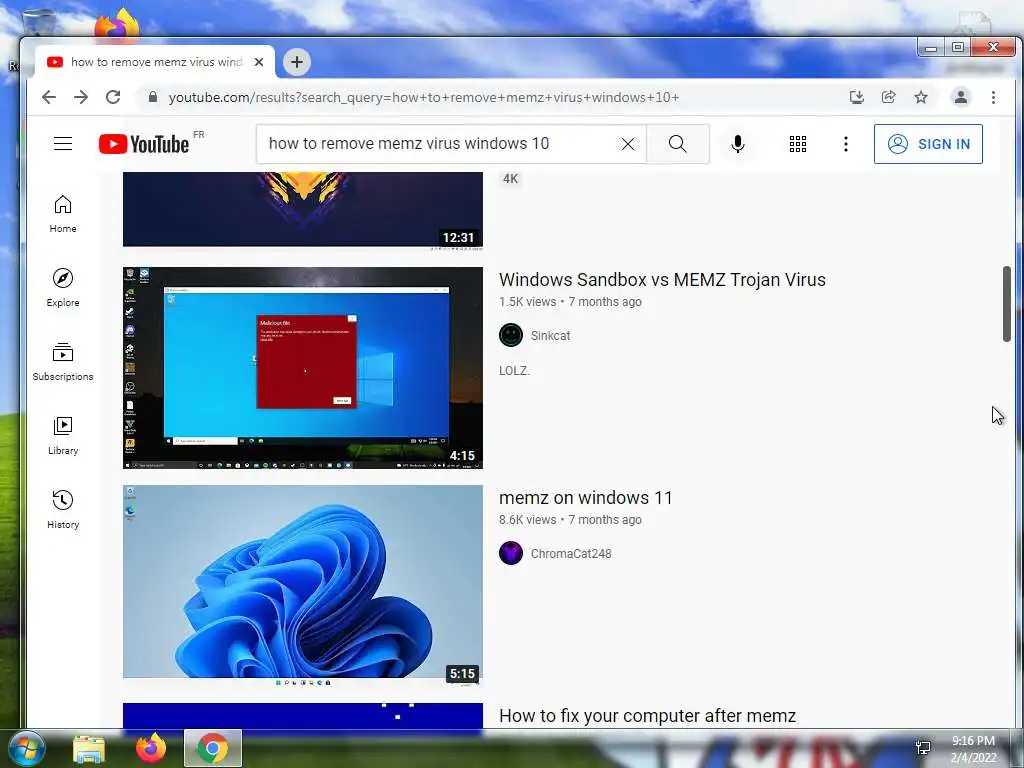Open the Windows Start menu orb
The width and height of the screenshot is (1024, 768).
pyautogui.click(x=26, y=748)
